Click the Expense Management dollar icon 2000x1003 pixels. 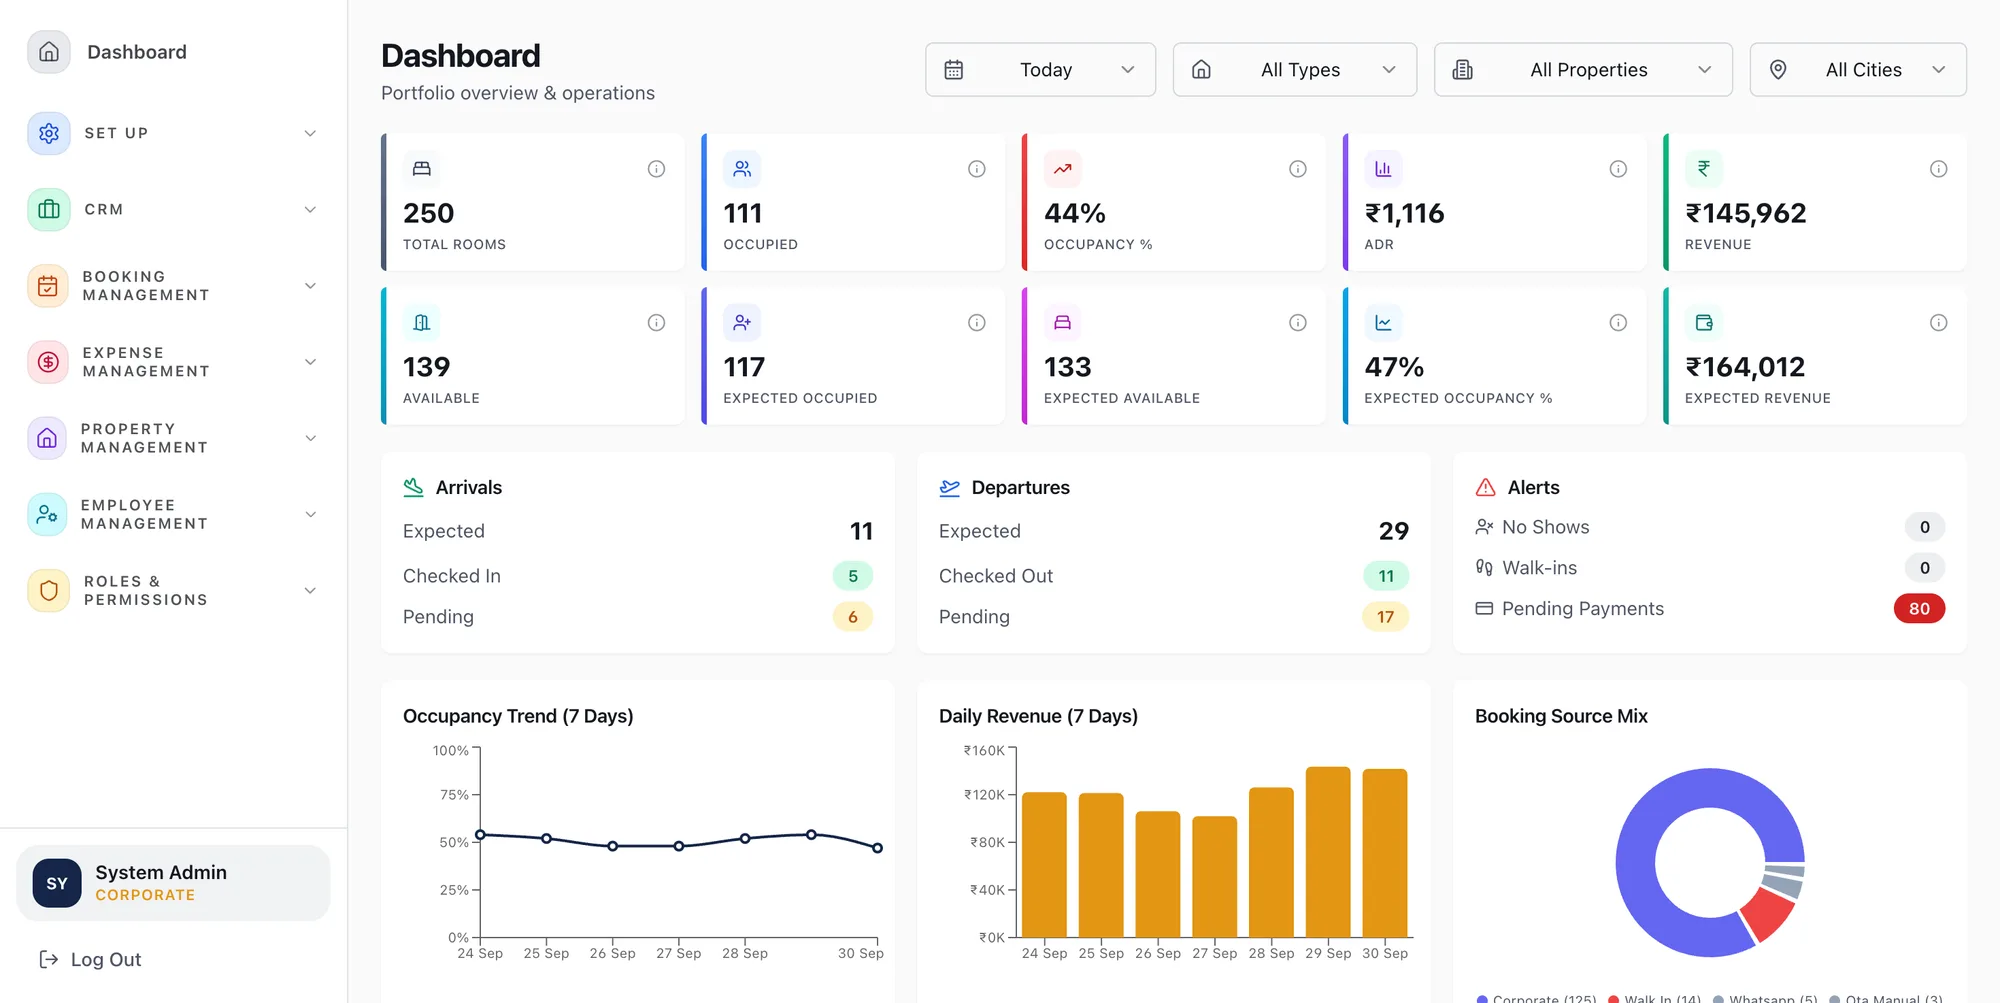[x=48, y=362]
